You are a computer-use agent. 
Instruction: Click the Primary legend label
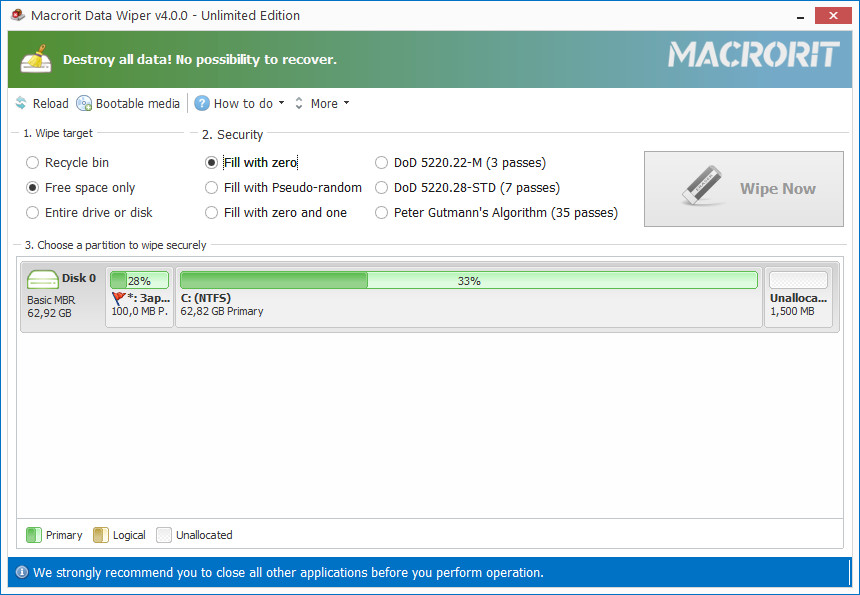pos(64,535)
